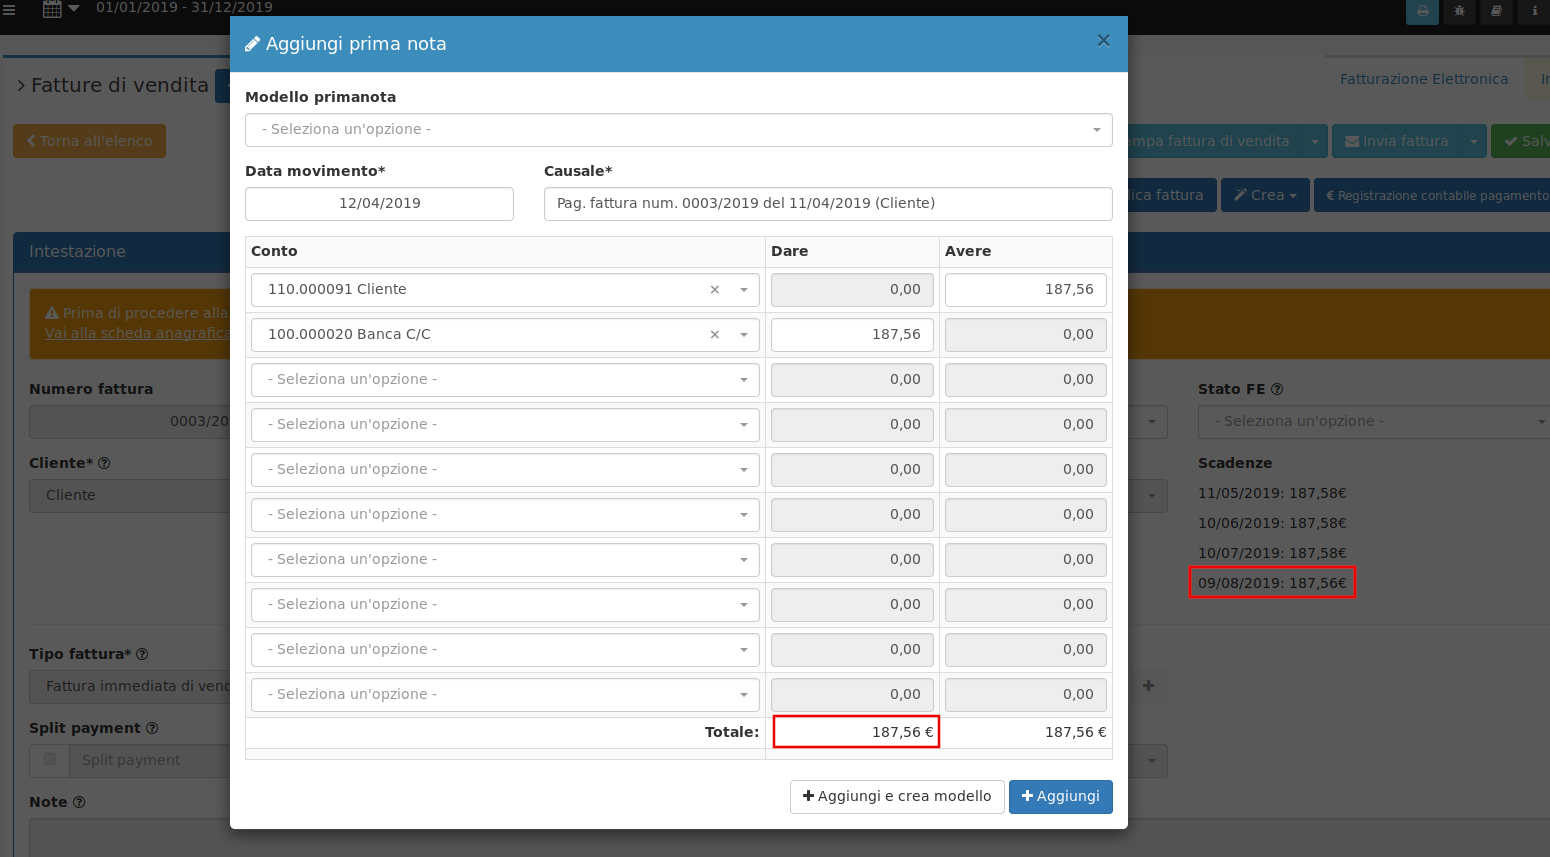1550x857 pixels.
Task: Open the documentation book icon
Action: [1496, 12]
